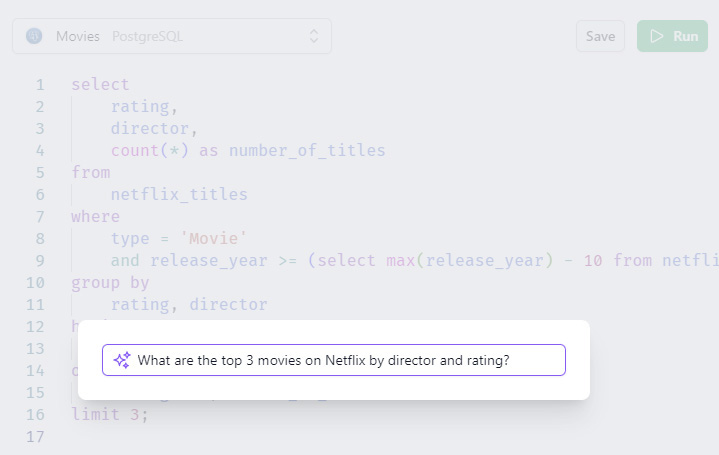Expand the database selector chevron arrows

[314, 36]
